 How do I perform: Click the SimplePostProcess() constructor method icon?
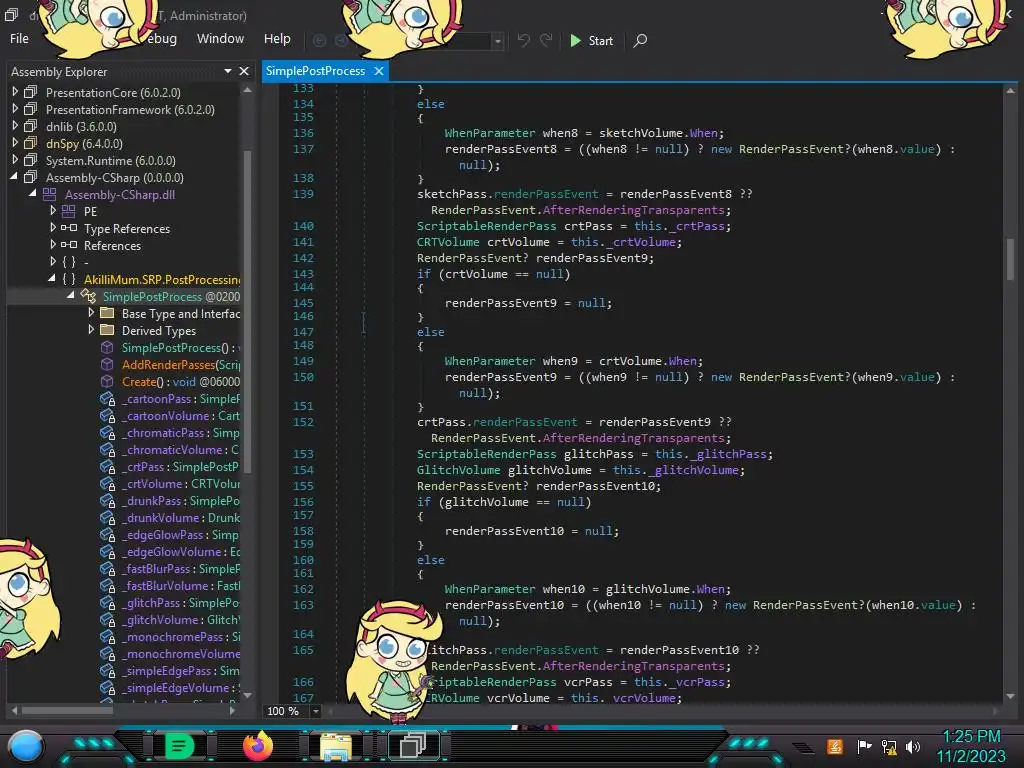pos(107,347)
